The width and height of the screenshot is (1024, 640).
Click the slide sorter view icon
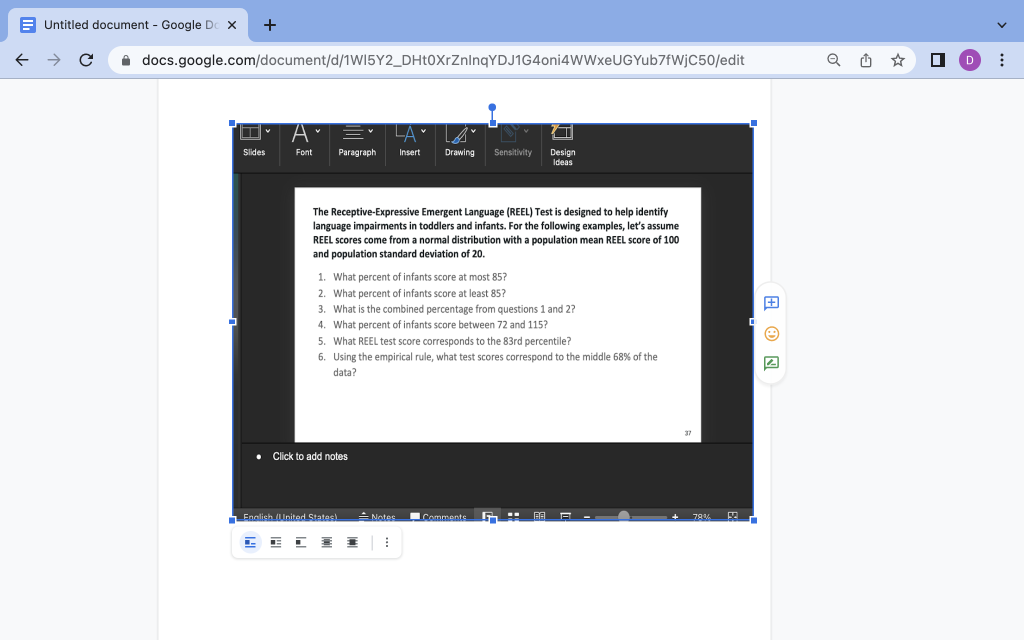tap(514, 516)
